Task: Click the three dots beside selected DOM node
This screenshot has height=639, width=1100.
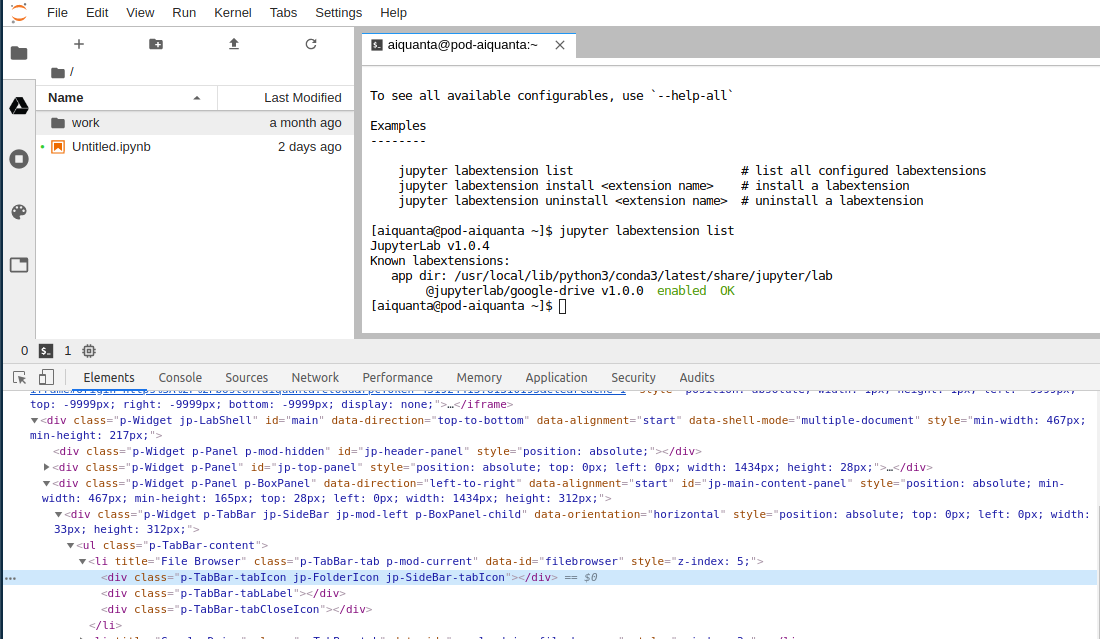Action: [11, 579]
